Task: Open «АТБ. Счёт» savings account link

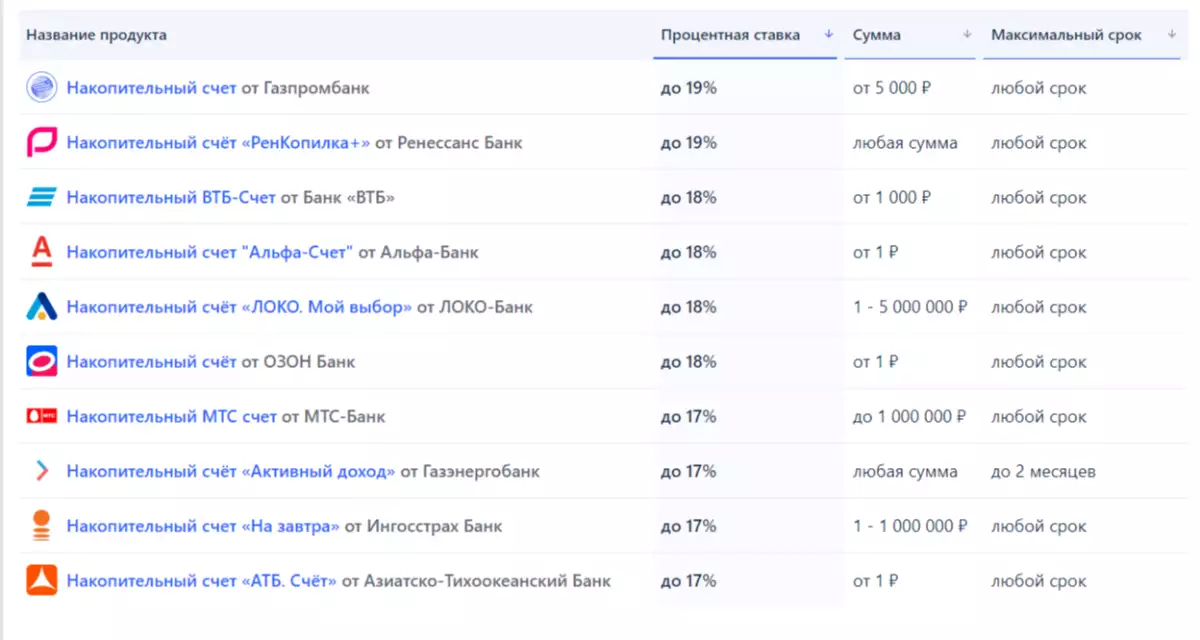Action: pos(202,581)
